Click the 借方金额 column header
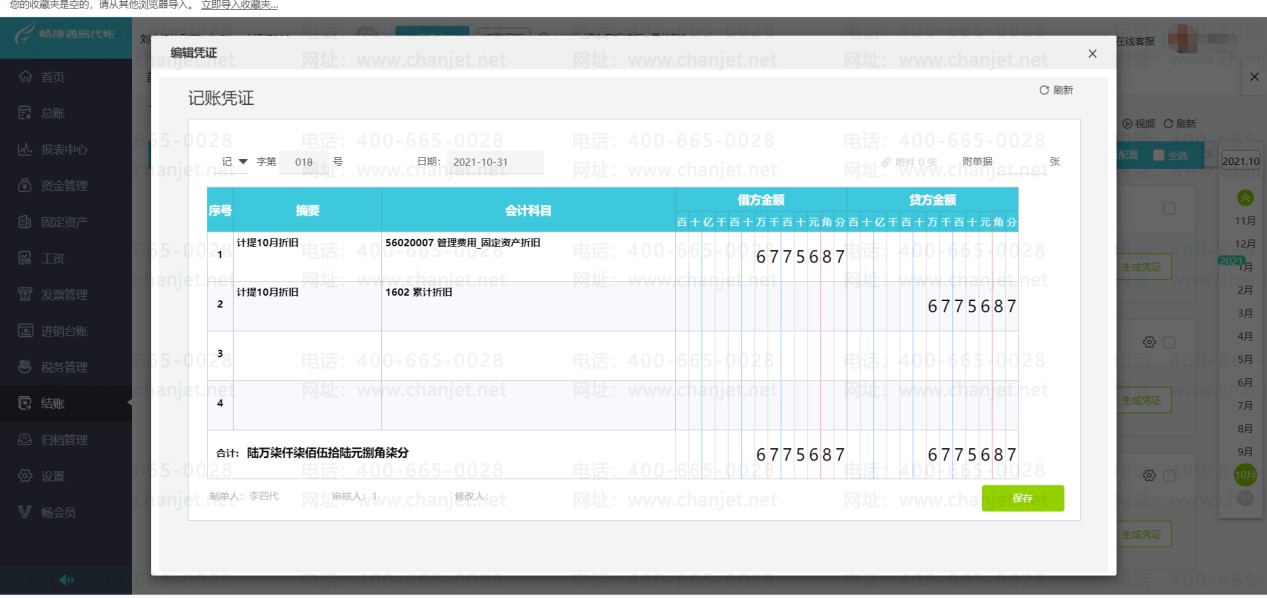This screenshot has width=1267, height=598. click(761, 200)
